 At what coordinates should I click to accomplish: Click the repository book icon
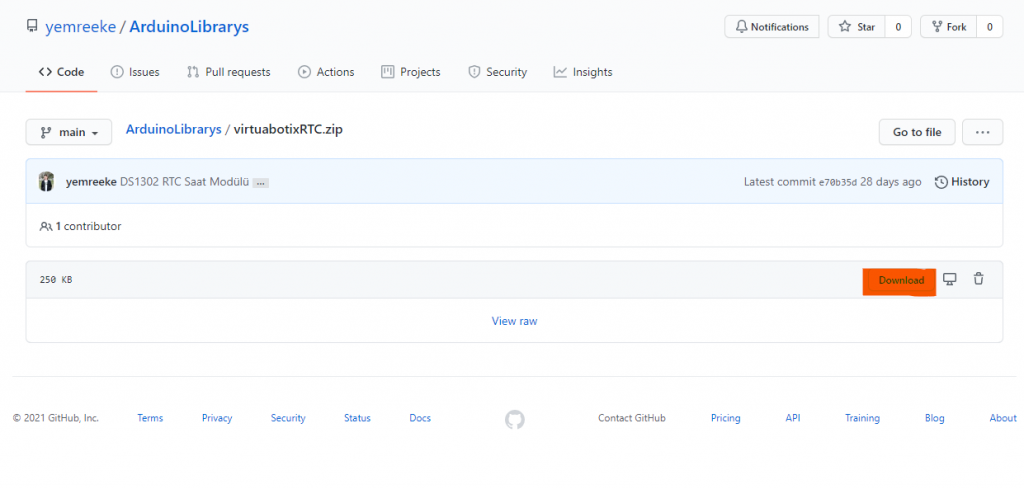32,27
